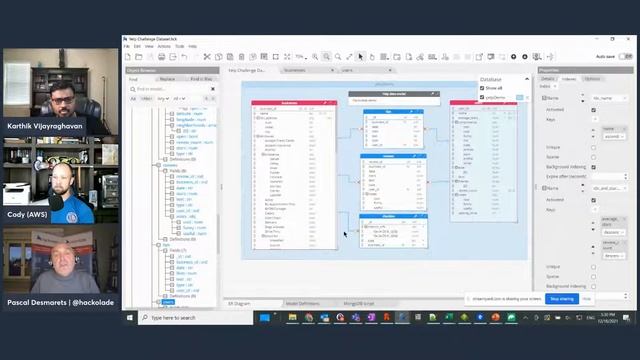Image resolution: width=640 pixels, height=360 pixels.
Task: Toggle Activated for the second index
Action: coord(593,200)
